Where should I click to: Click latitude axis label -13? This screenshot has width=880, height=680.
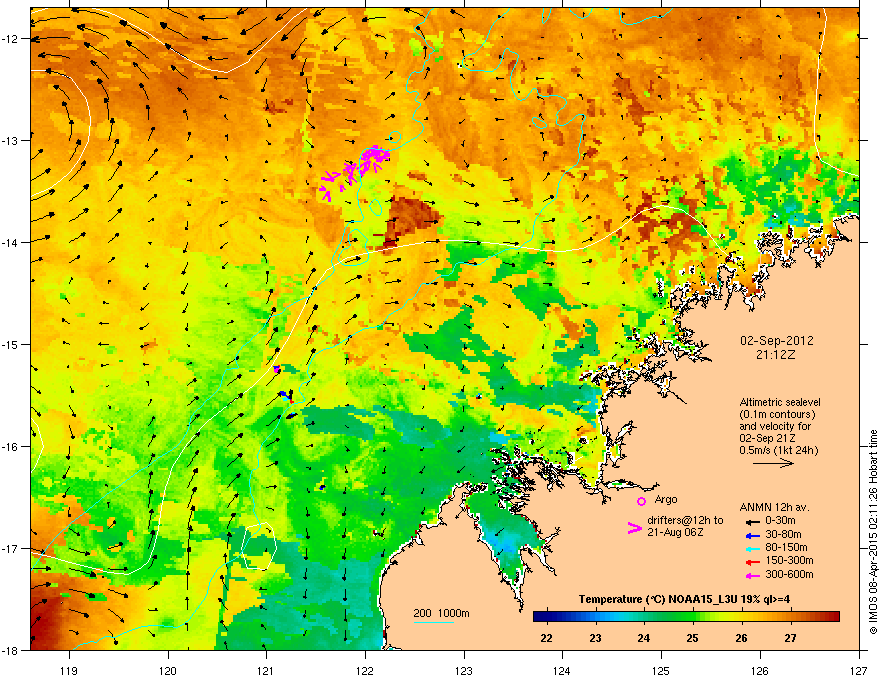[11, 141]
